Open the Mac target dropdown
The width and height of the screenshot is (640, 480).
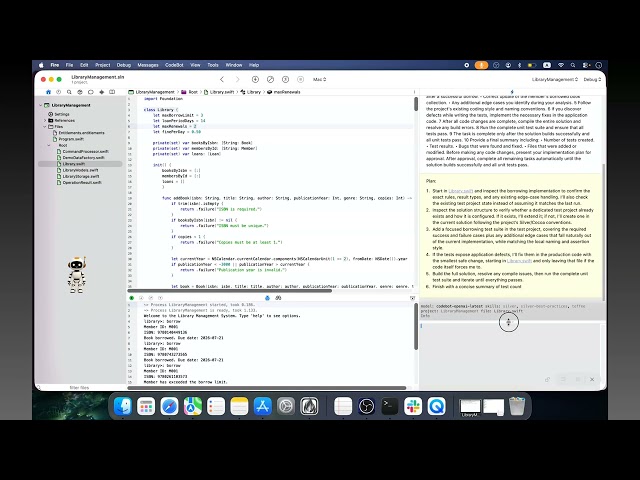click(x=320, y=80)
